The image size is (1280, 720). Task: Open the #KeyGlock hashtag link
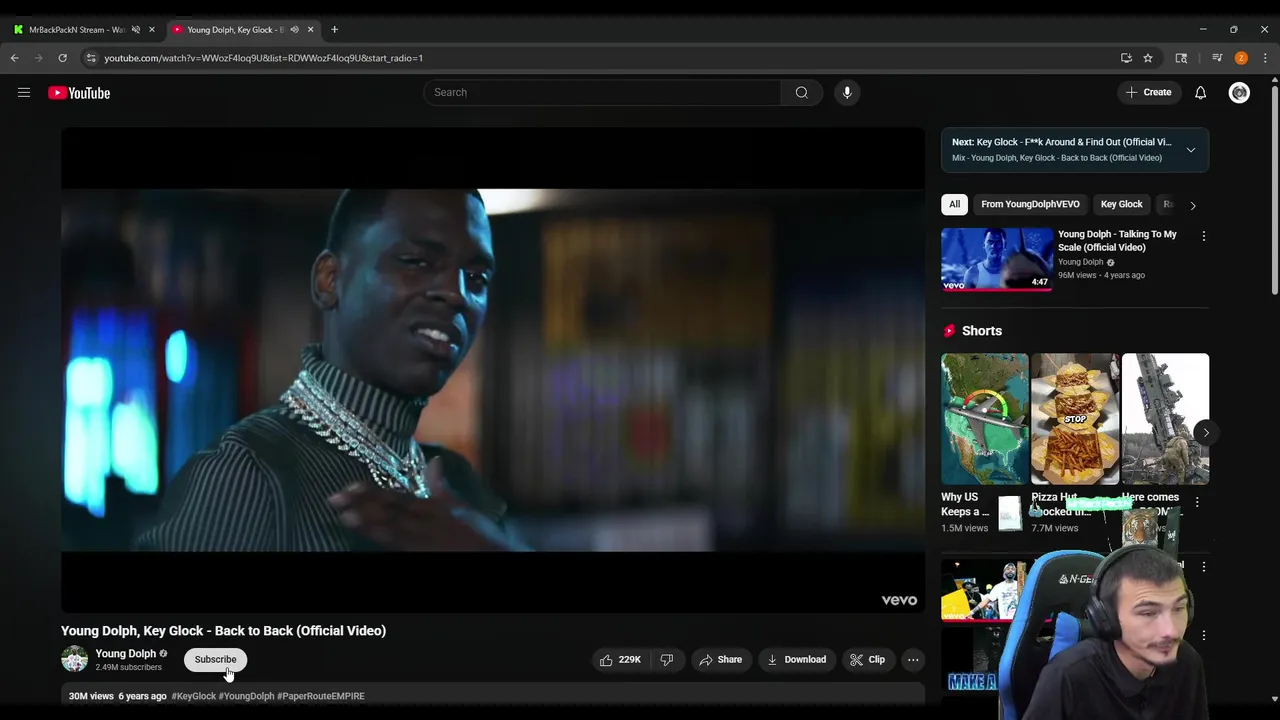(193, 696)
